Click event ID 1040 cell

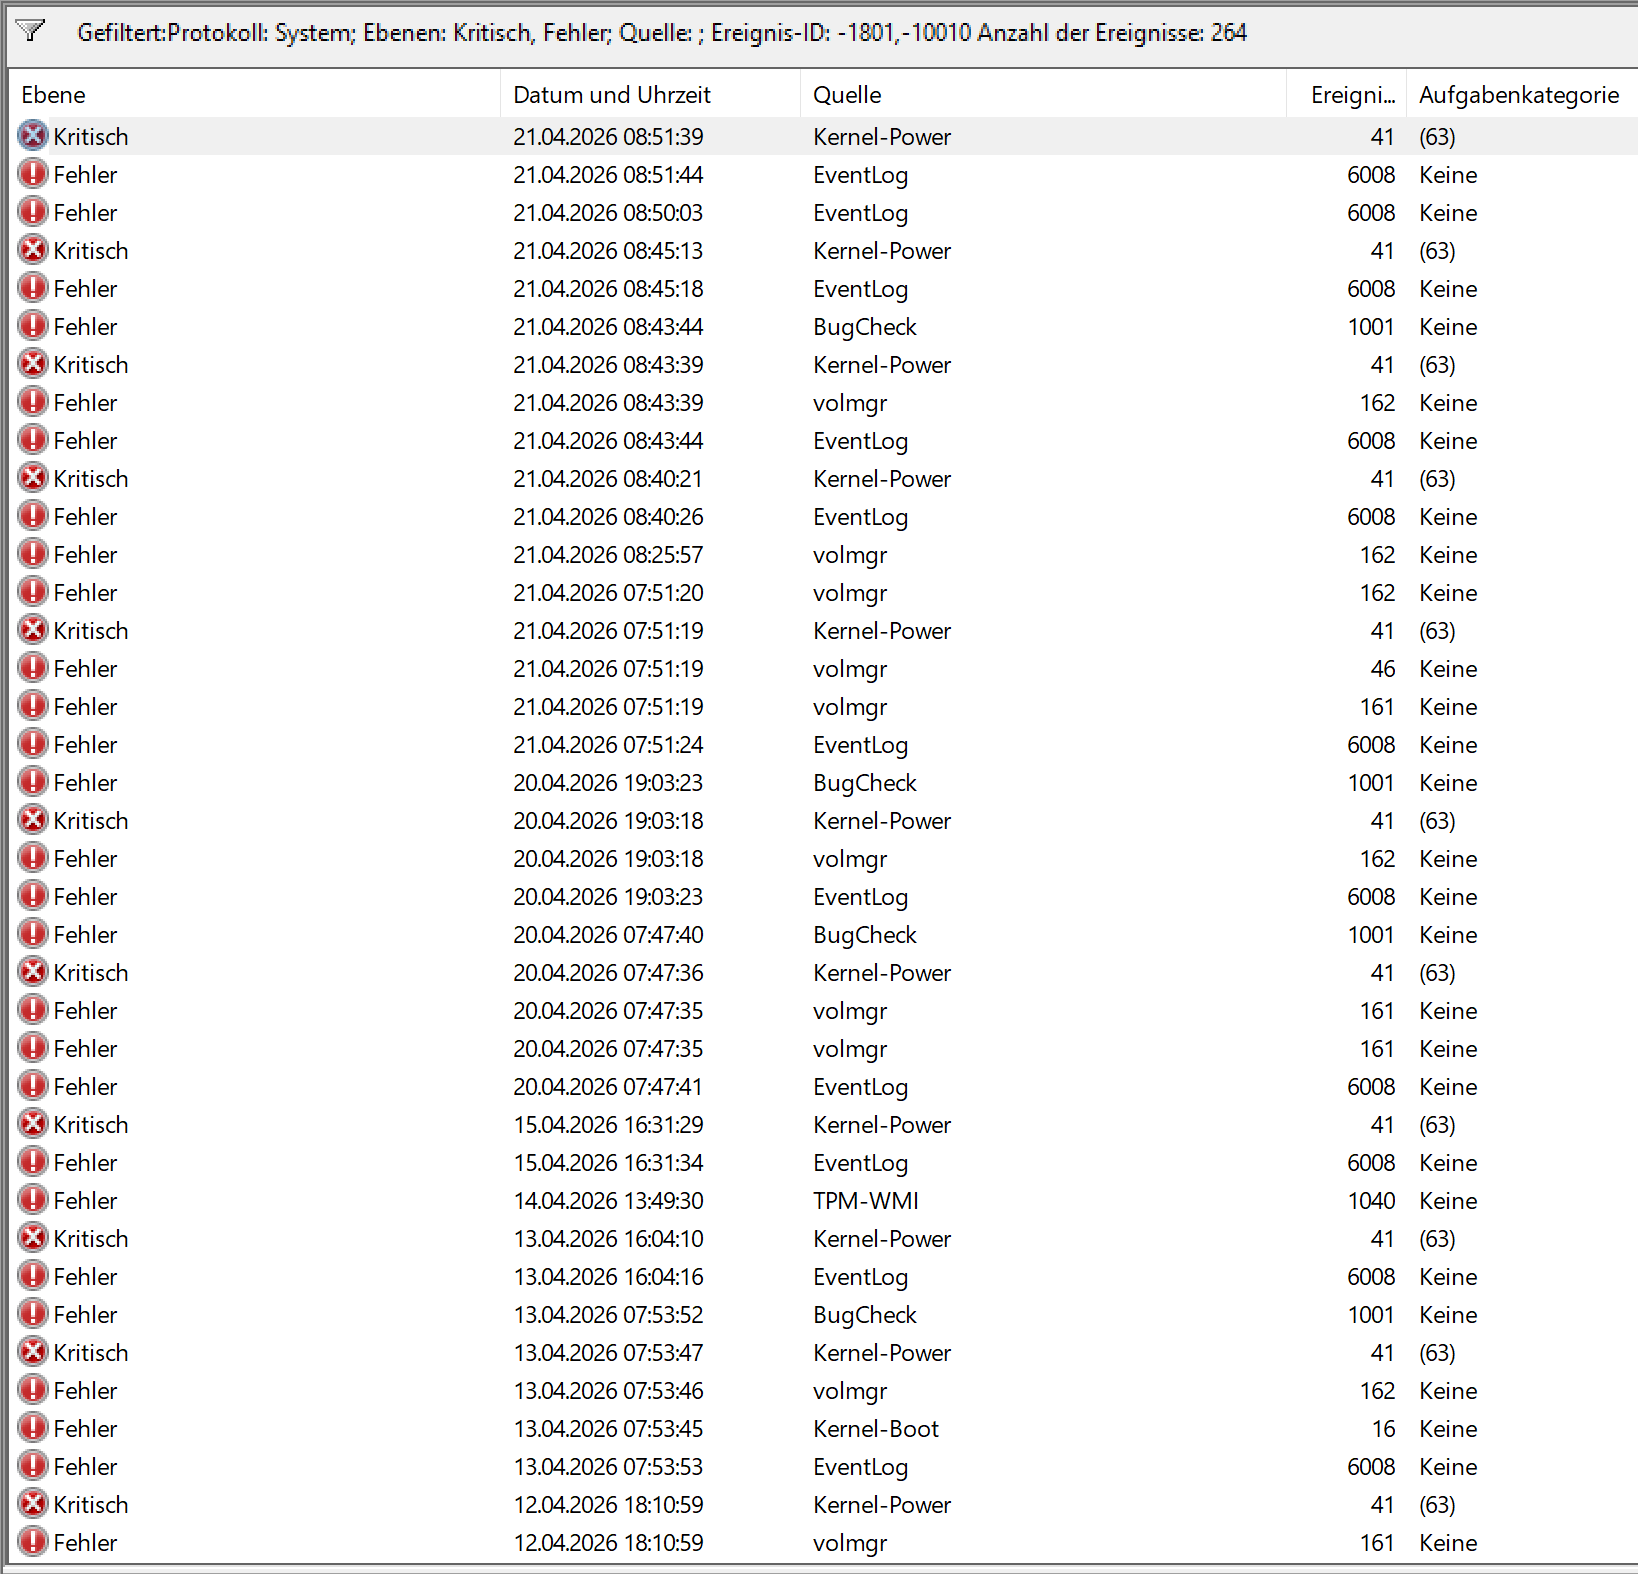coord(1371,1201)
